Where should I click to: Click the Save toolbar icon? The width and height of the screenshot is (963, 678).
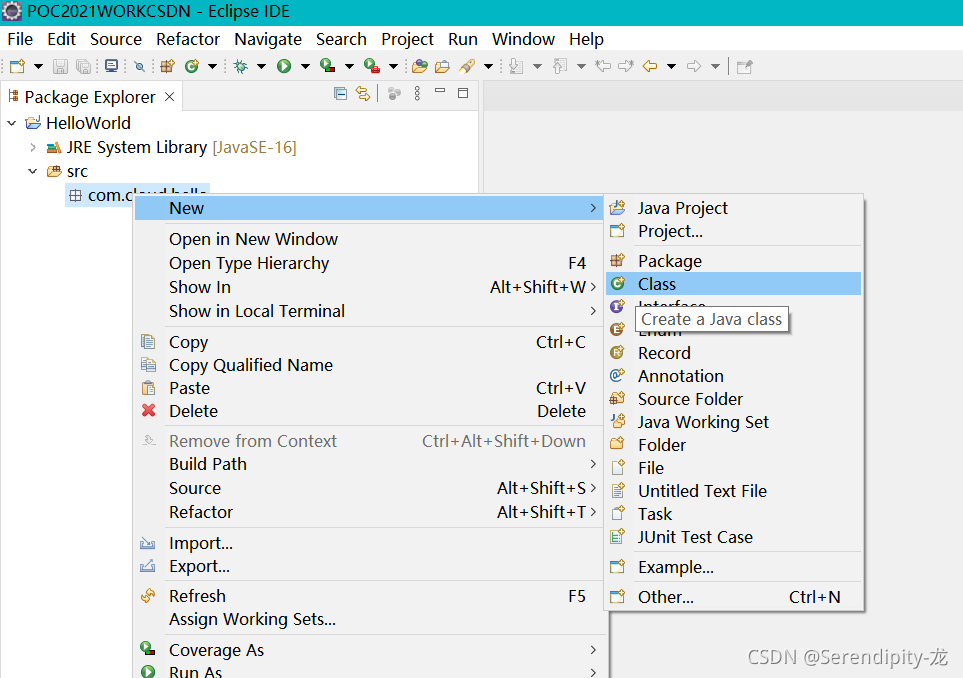(60, 66)
